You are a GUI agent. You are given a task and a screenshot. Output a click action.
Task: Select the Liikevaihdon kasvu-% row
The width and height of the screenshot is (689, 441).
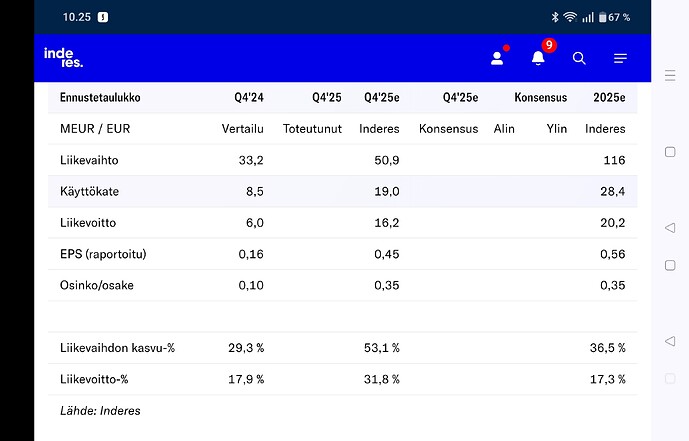click(x=118, y=348)
